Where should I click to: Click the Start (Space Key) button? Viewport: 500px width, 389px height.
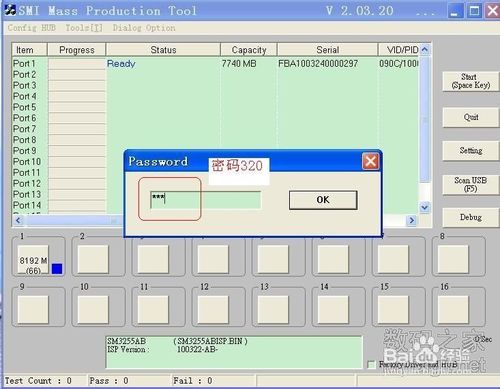(x=471, y=81)
